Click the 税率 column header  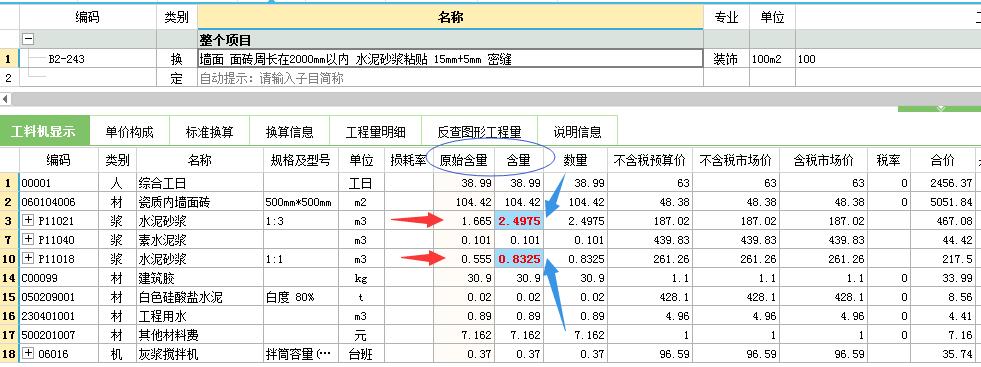point(888,161)
